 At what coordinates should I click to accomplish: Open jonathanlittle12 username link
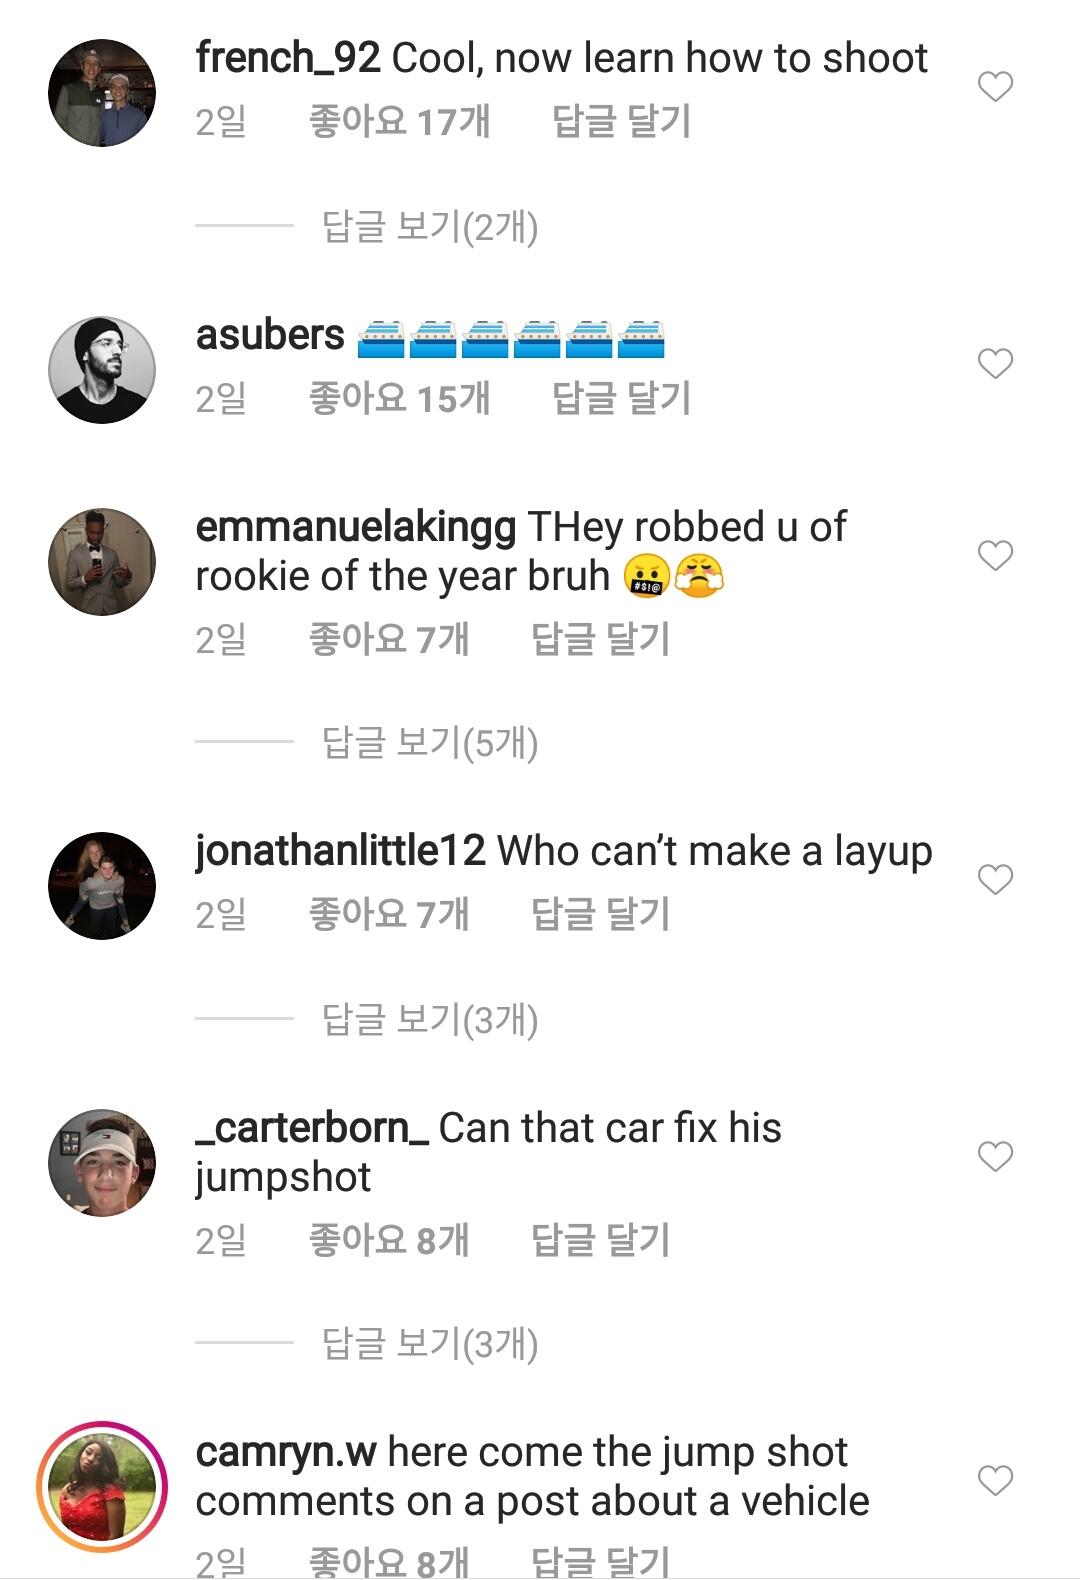click(x=340, y=852)
